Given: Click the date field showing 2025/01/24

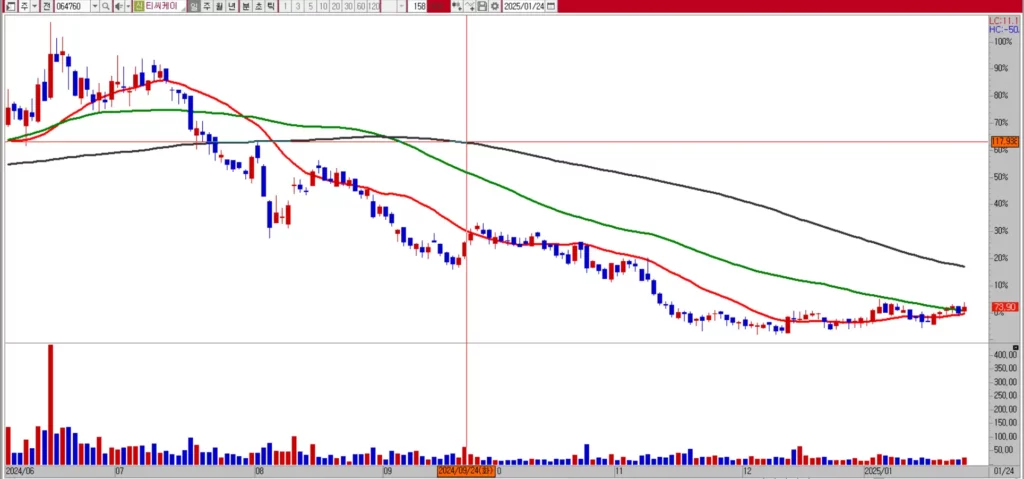Looking at the screenshot, I should click(524, 7).
